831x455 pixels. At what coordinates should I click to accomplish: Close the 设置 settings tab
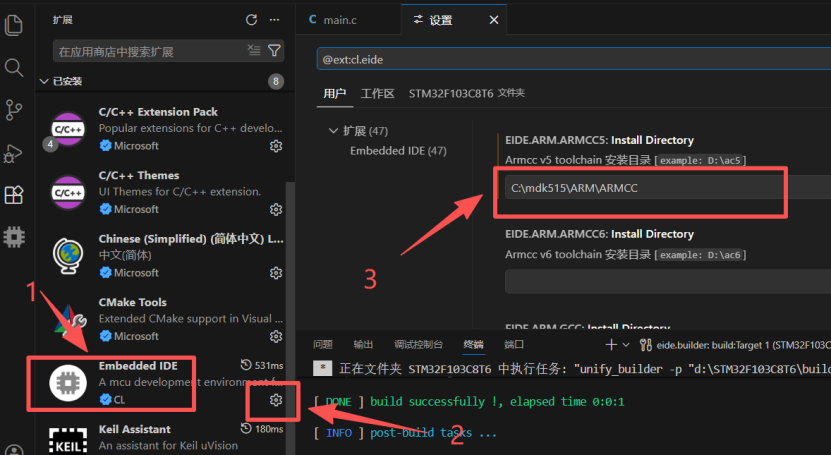point(493,20)
